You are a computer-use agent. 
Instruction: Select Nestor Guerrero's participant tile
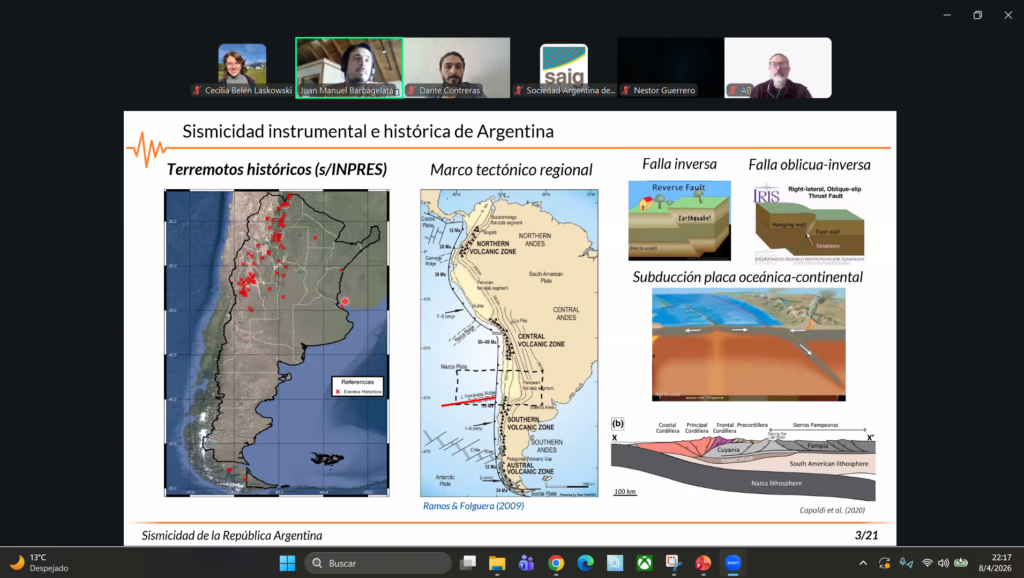670,67
